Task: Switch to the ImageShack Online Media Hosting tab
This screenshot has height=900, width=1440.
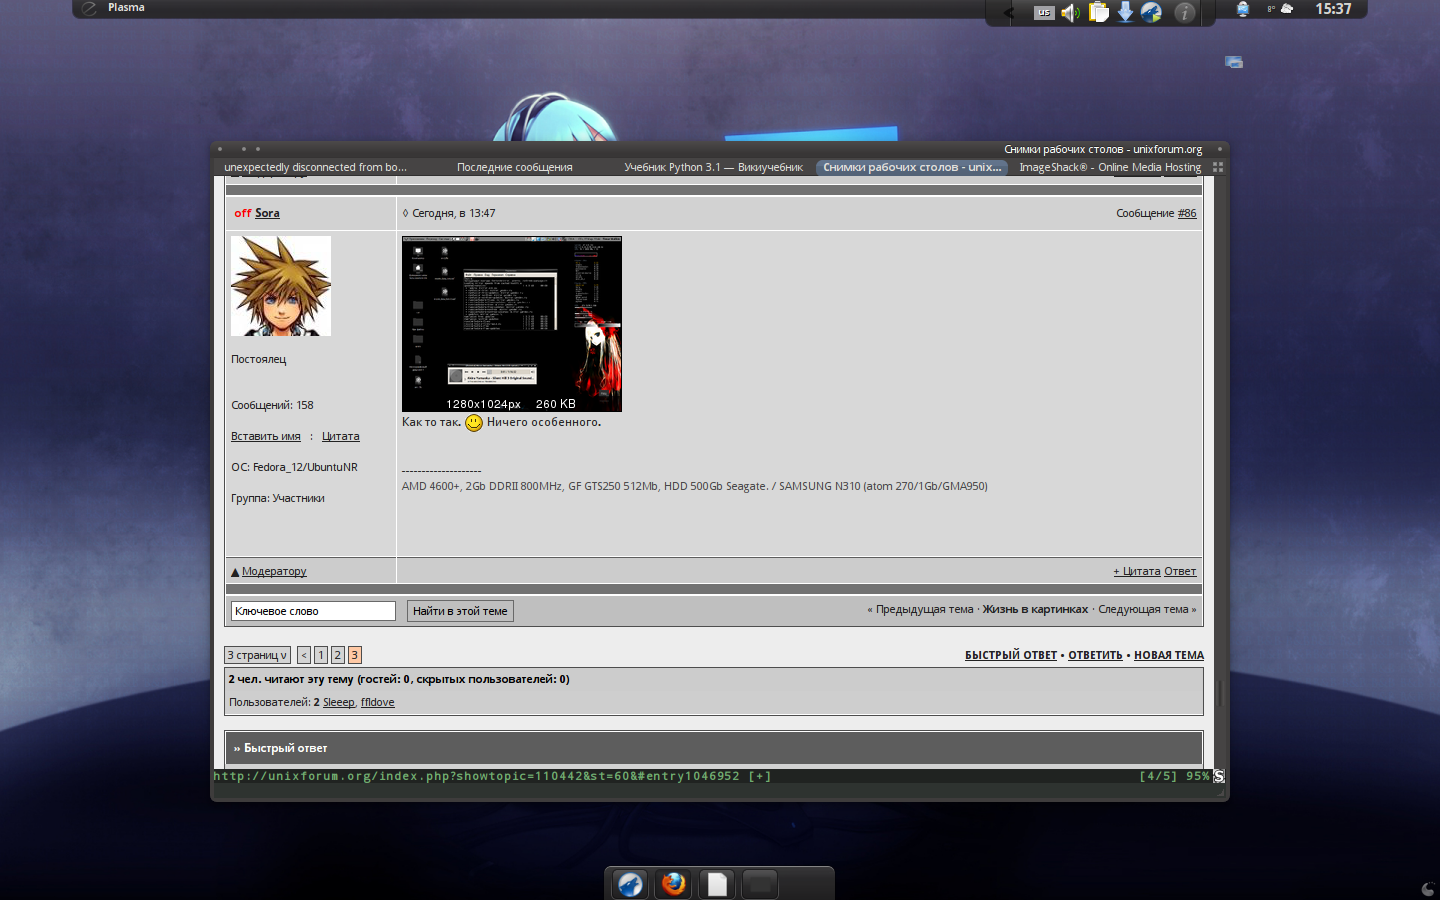Action: [1110, 167]
